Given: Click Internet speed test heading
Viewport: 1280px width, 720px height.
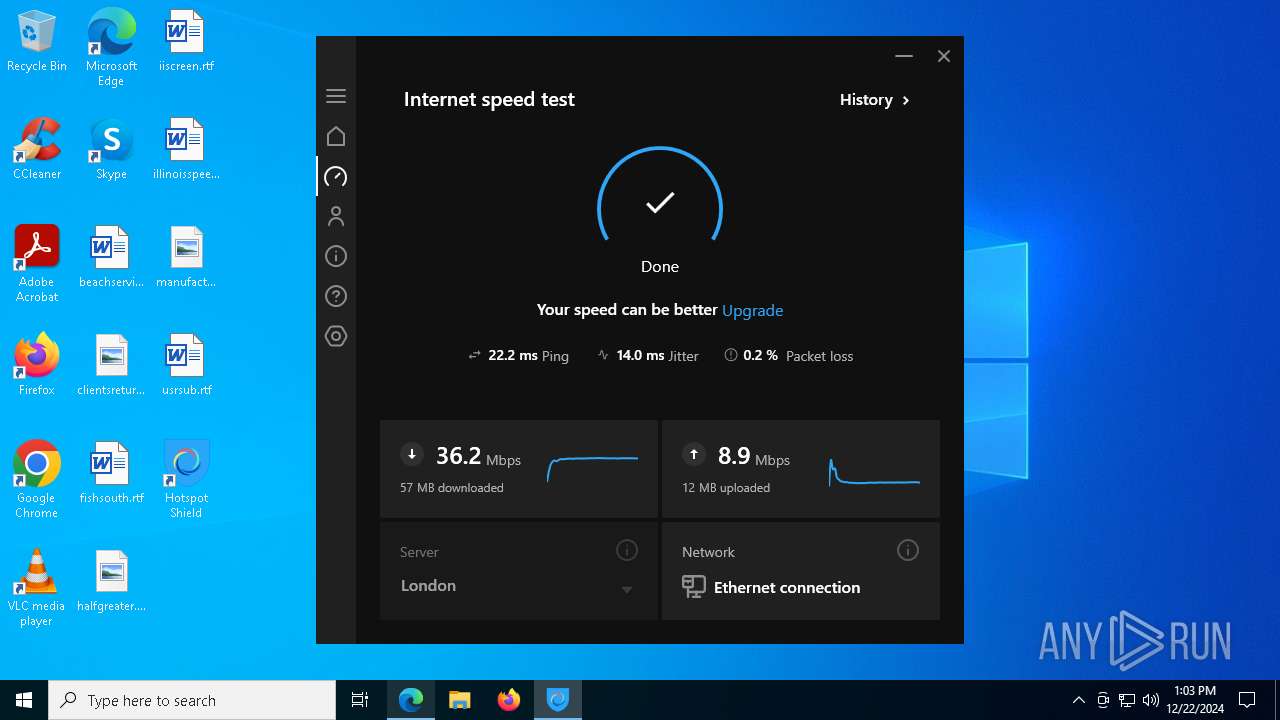Looking at the screenshot, I should [489, 99].
